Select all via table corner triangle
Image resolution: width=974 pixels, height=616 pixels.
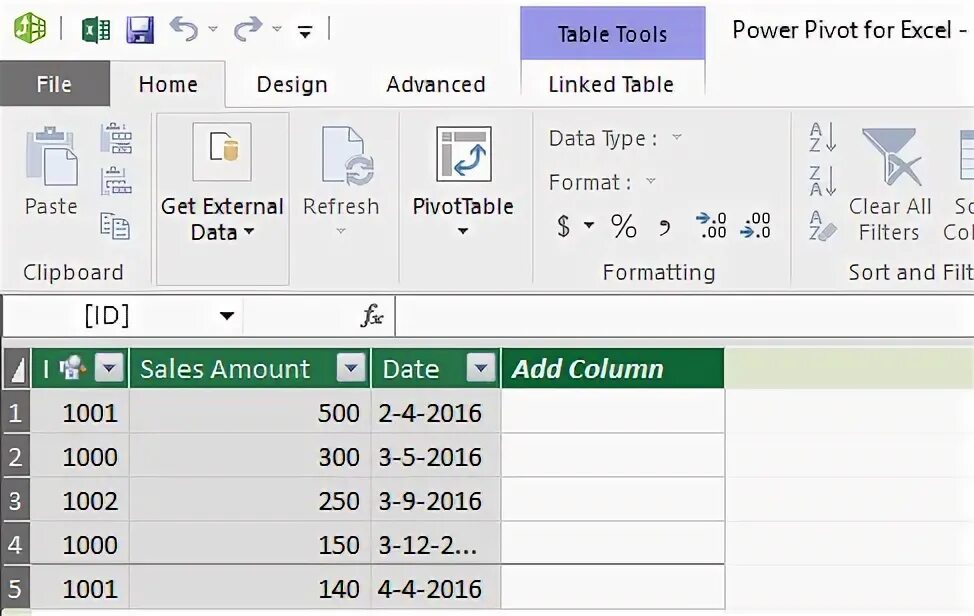click(x=17, y=369)
